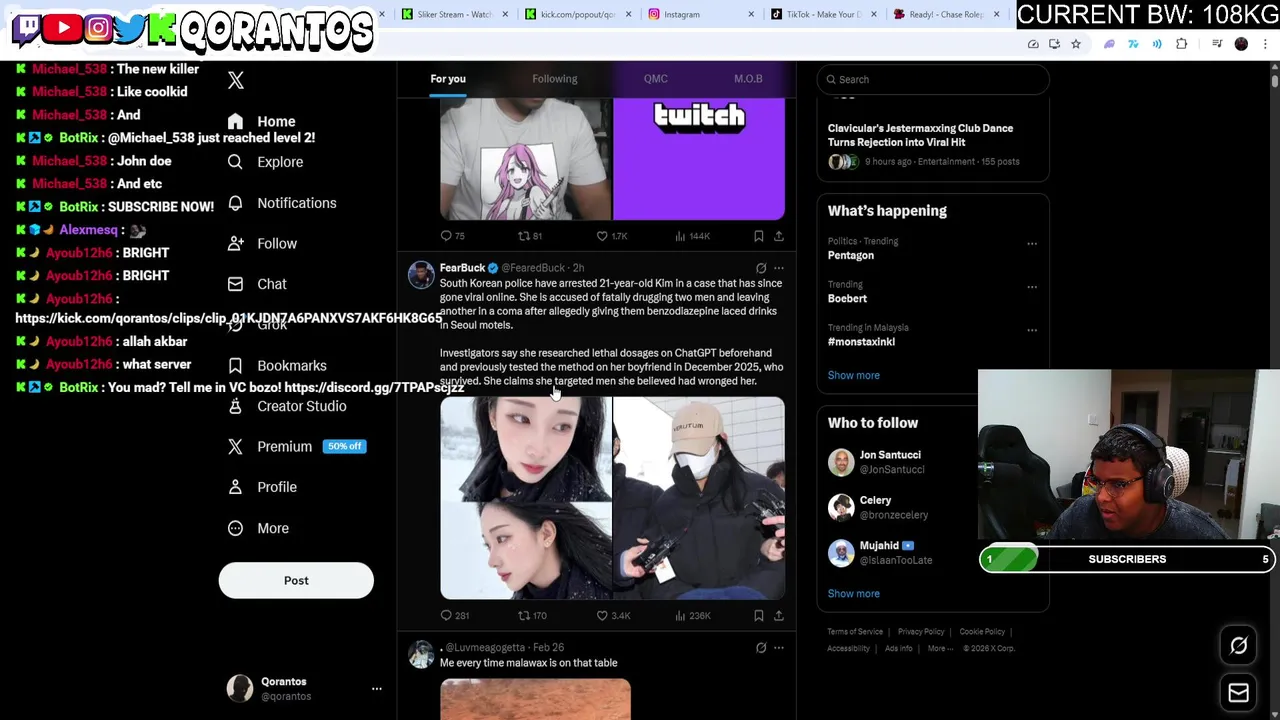The width and height of the screenshot is (1280, 720).
Task: Open options for #monstaxinkl trend
Action: coord(1032,330)
